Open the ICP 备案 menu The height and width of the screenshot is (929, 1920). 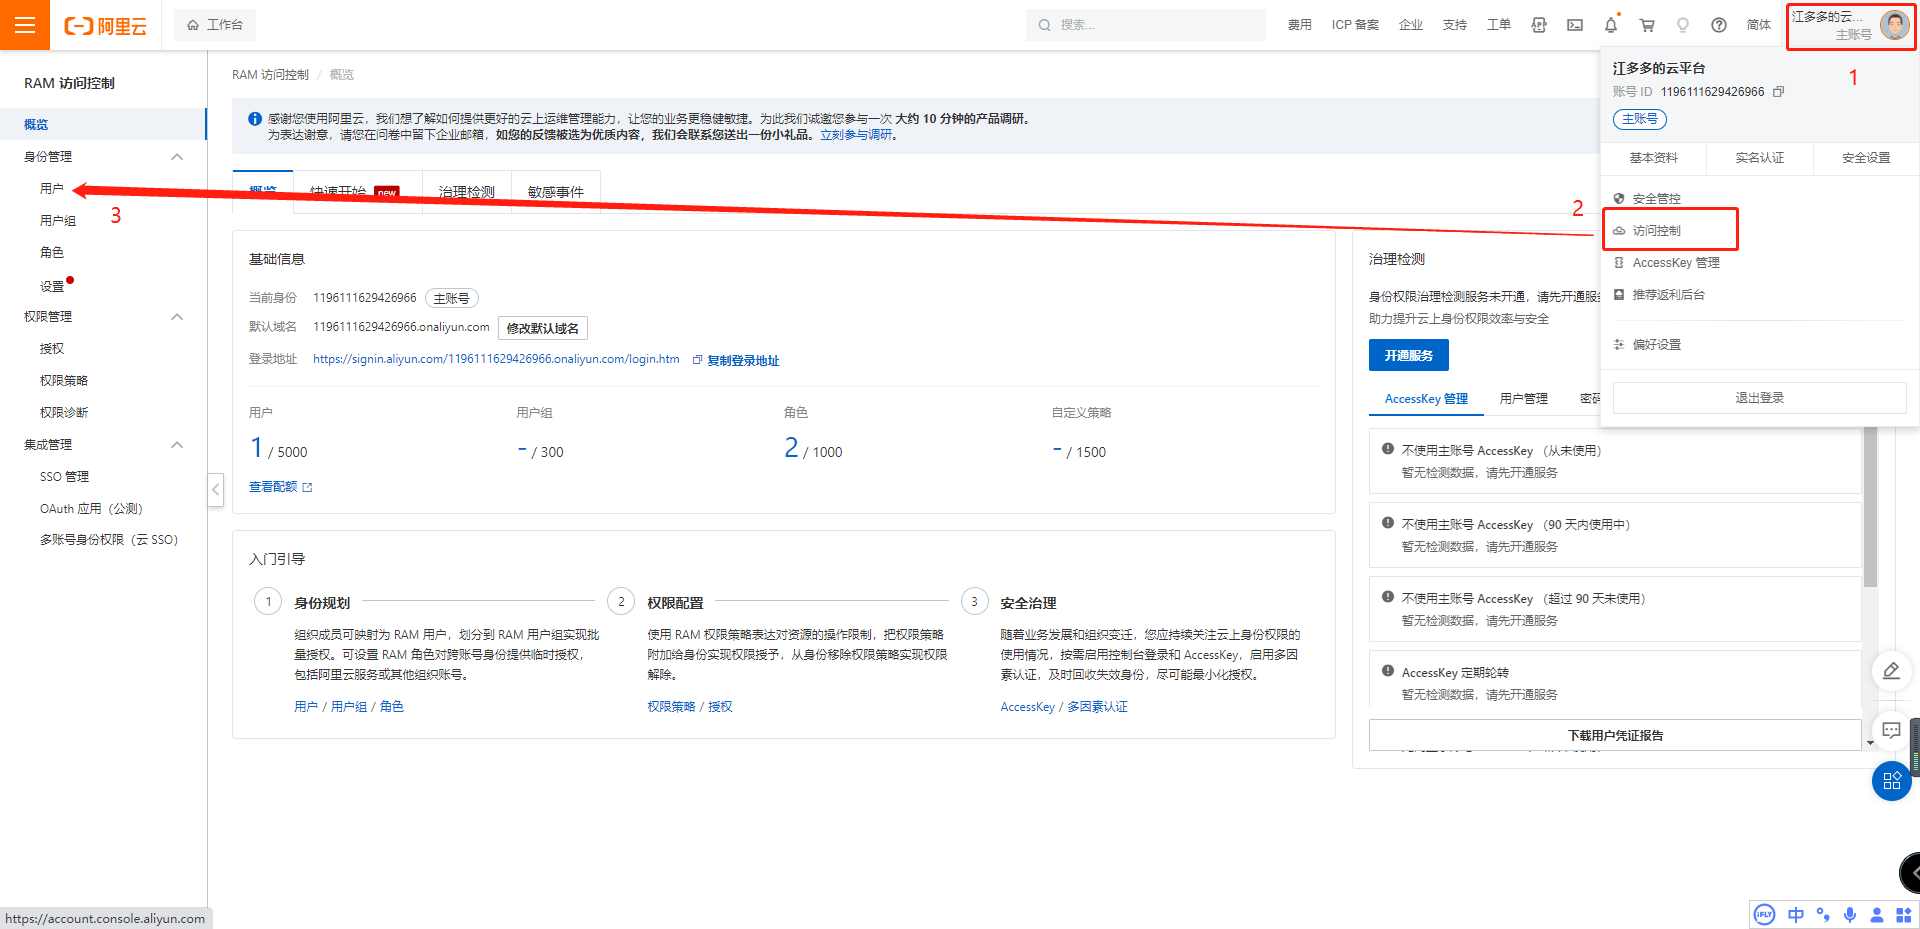[x=1355, y=25]
